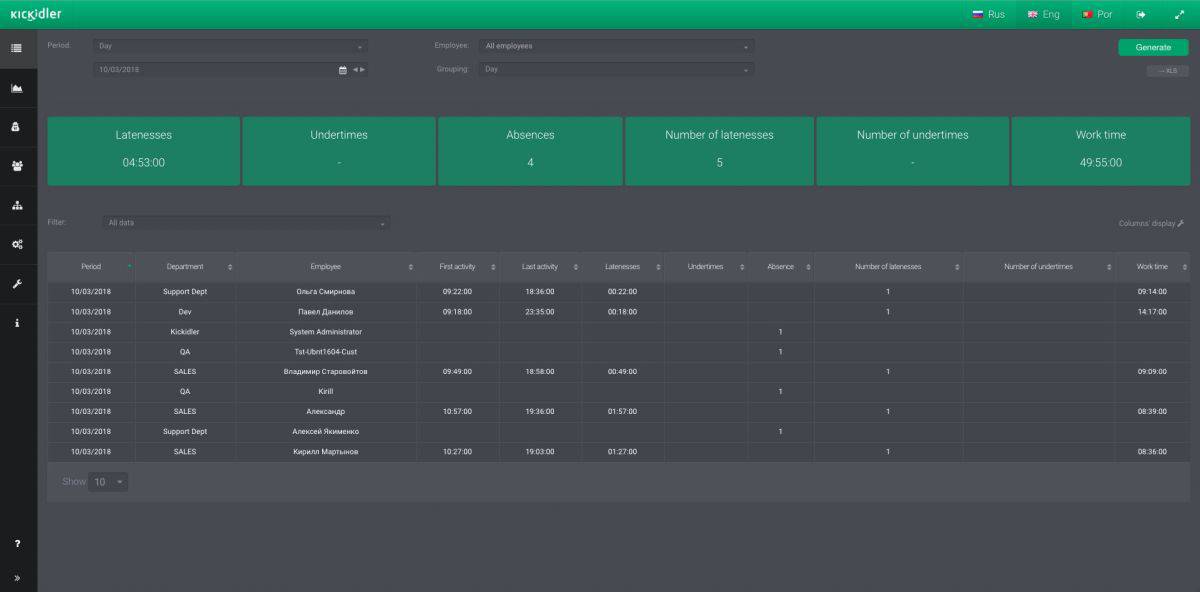Open the department structure icon in sidebar
The image size is (1200, 592).
[x=18, y=206]
